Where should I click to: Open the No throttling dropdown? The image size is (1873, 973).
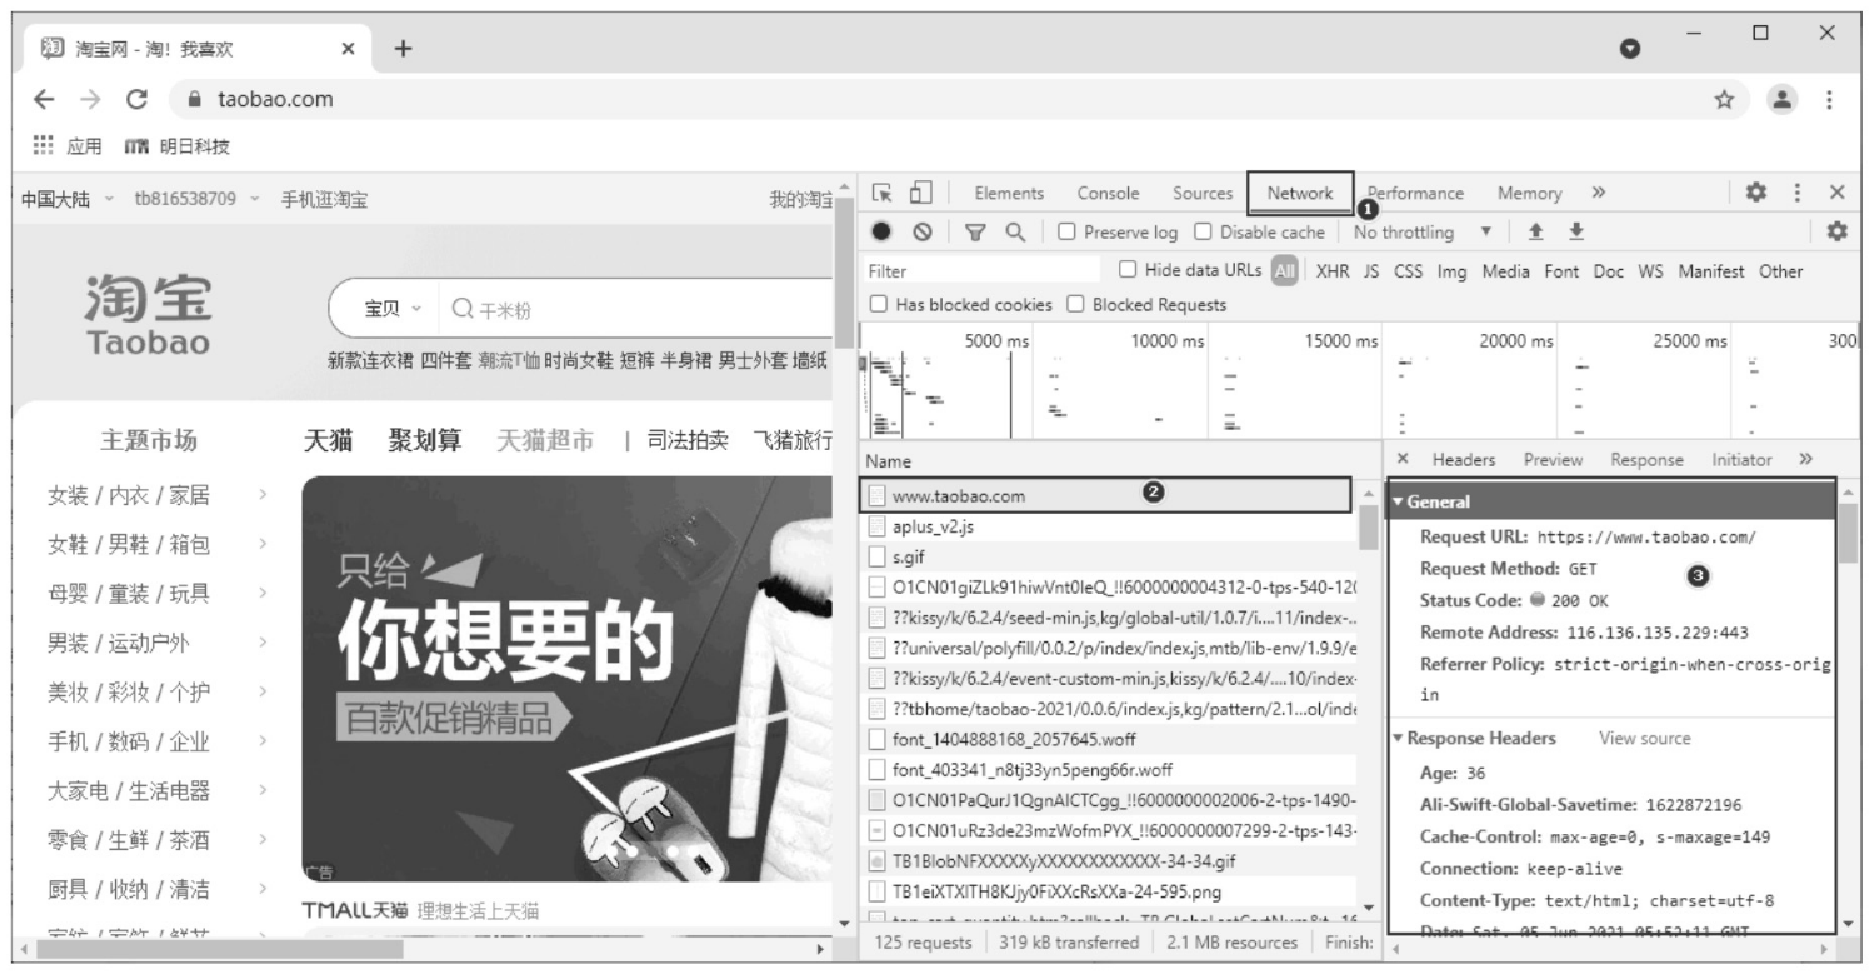[x=1421, y=232]
